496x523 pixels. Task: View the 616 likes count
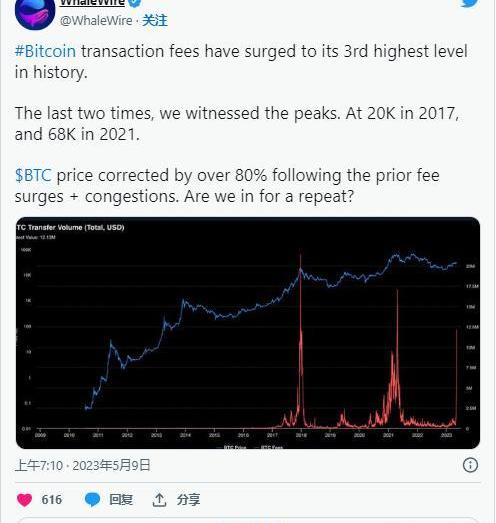[x=52, y=500]
